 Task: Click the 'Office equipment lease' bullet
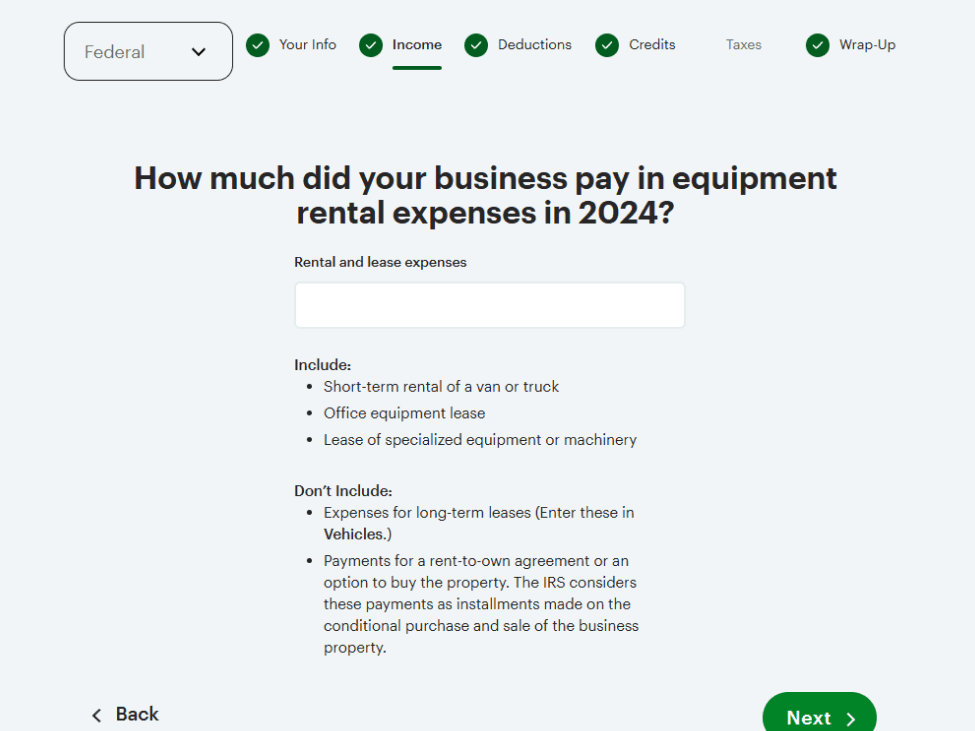pyautogui.click(x=404, y=413)
